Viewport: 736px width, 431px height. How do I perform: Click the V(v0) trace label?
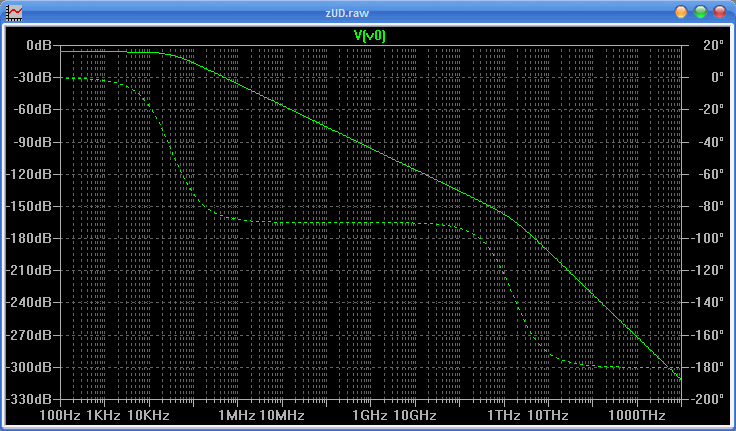370,35
